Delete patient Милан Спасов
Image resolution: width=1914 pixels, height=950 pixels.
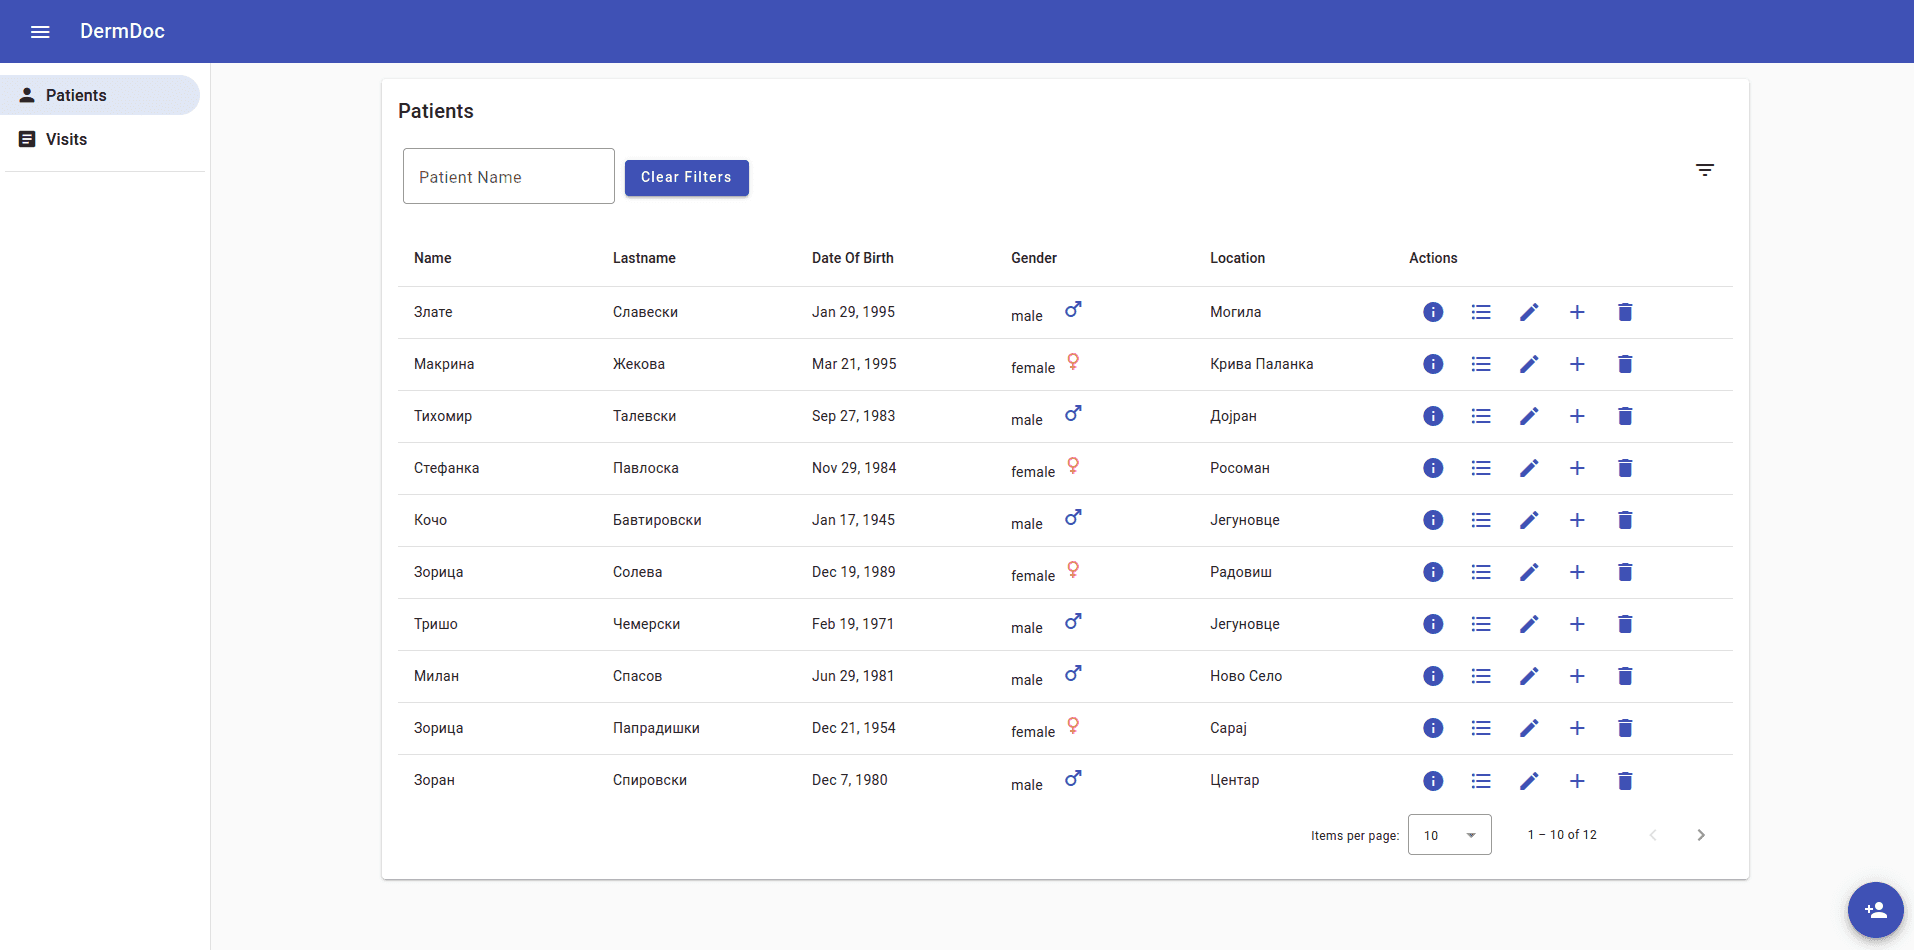coord(1625,676)
